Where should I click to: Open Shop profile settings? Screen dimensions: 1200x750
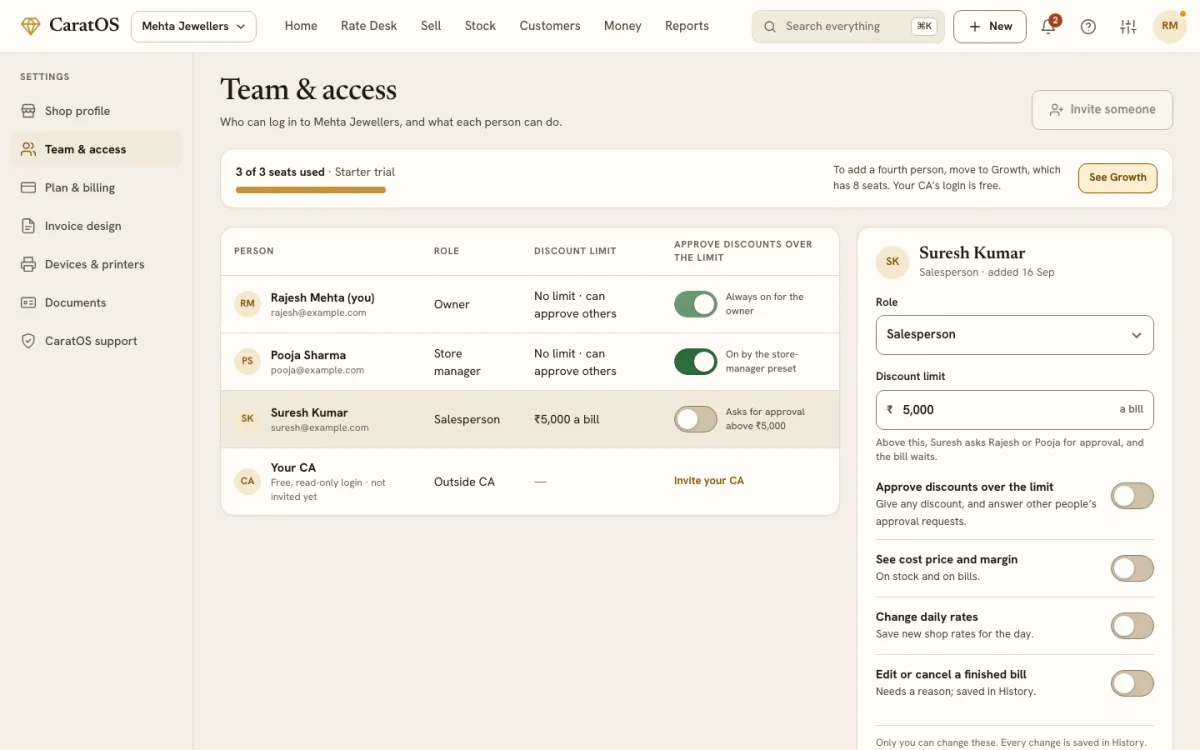point(97,111)
